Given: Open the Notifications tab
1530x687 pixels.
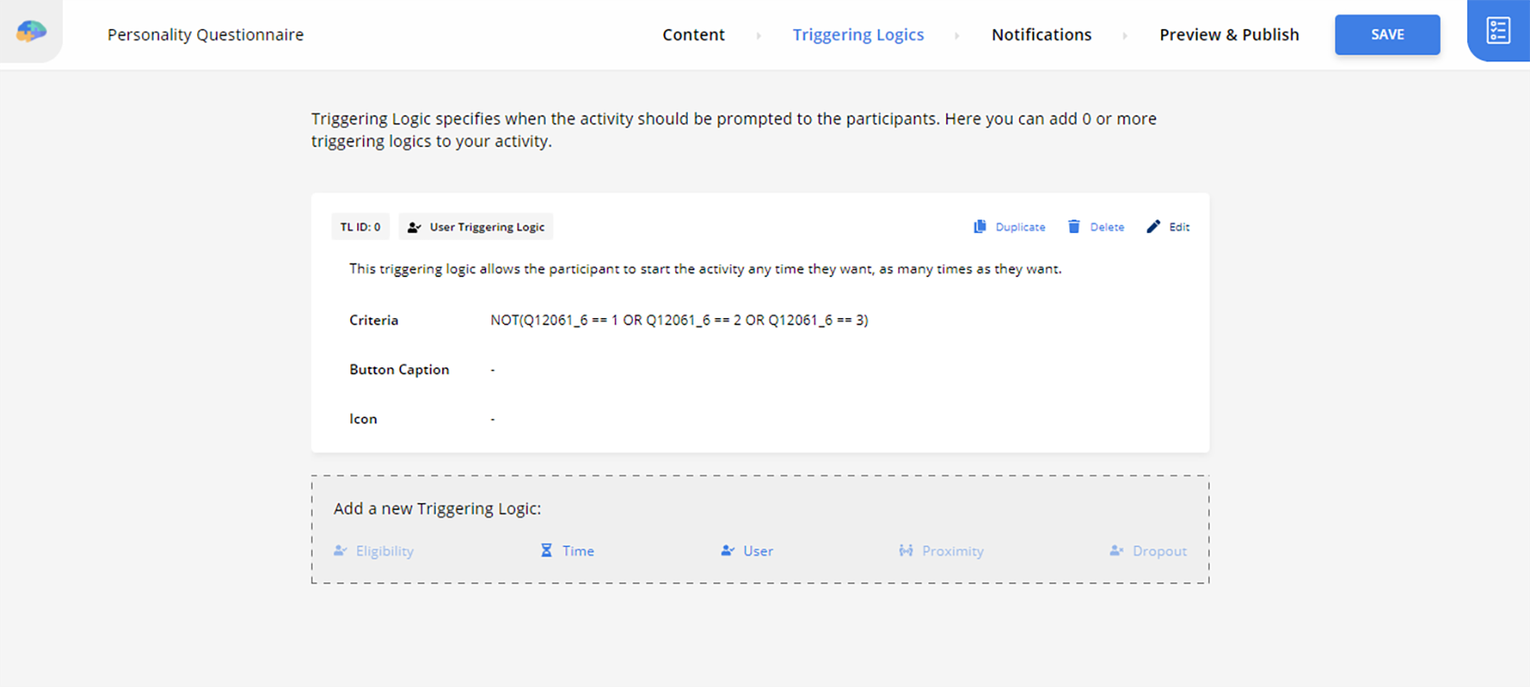Looking at the screenshot, I should [1041, 35].
